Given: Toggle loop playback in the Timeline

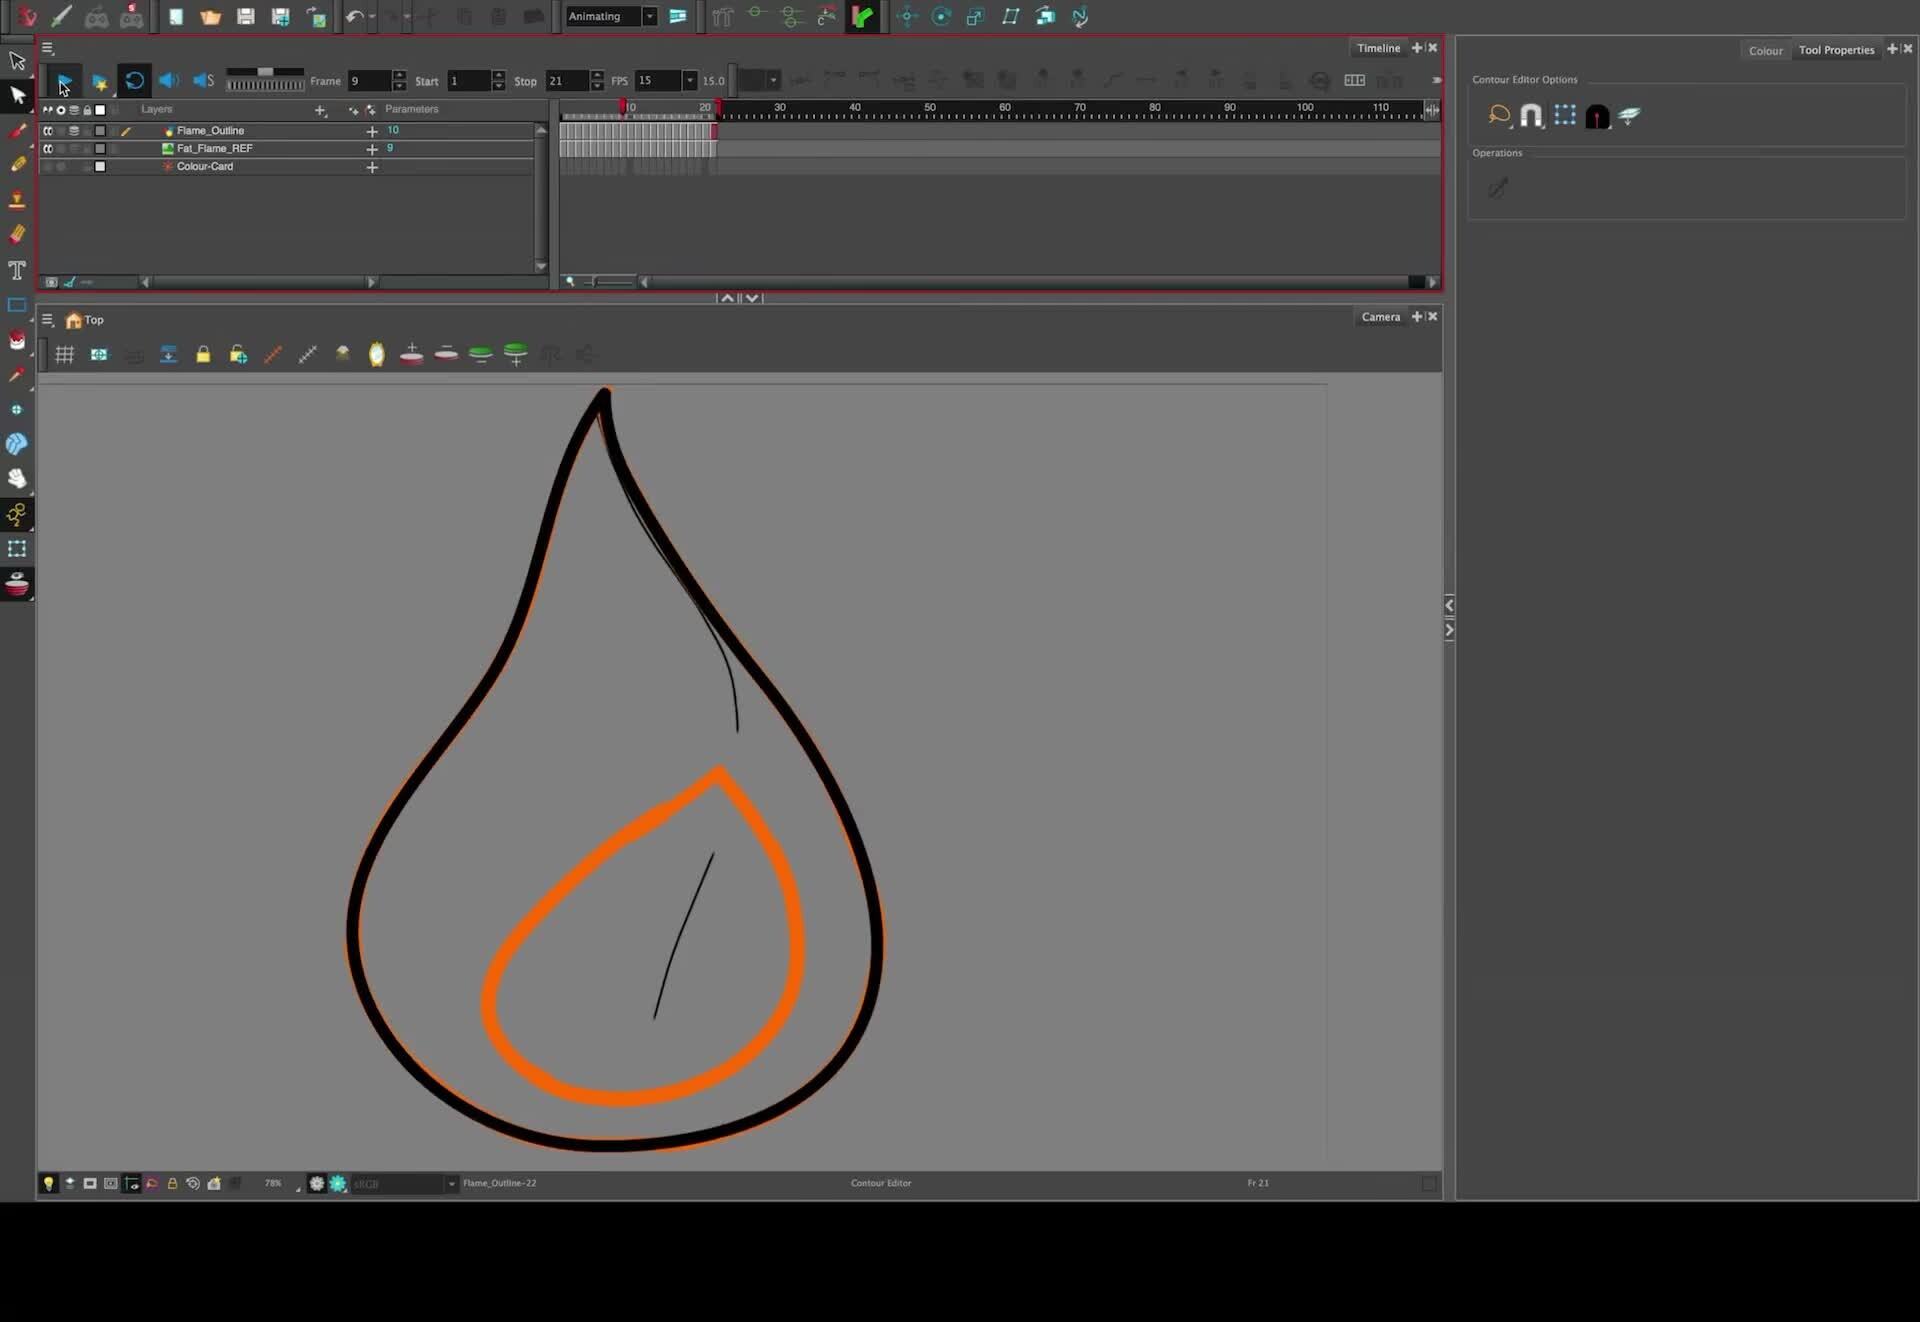Looking at the screenshot, I should pyautogui.click(x=134, y=80).
